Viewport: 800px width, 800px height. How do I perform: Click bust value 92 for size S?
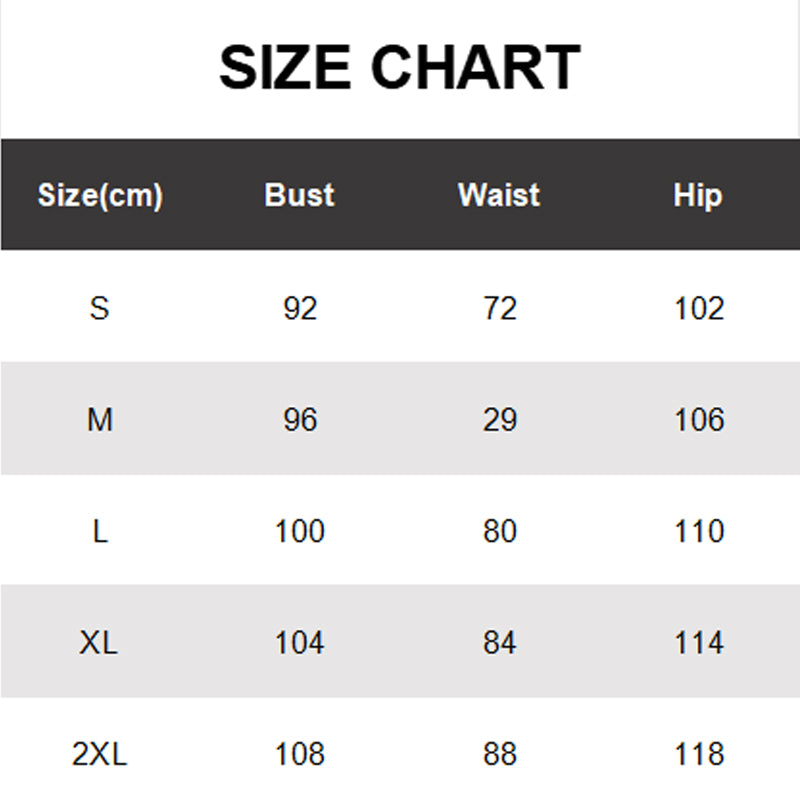(x=299, y=308)
